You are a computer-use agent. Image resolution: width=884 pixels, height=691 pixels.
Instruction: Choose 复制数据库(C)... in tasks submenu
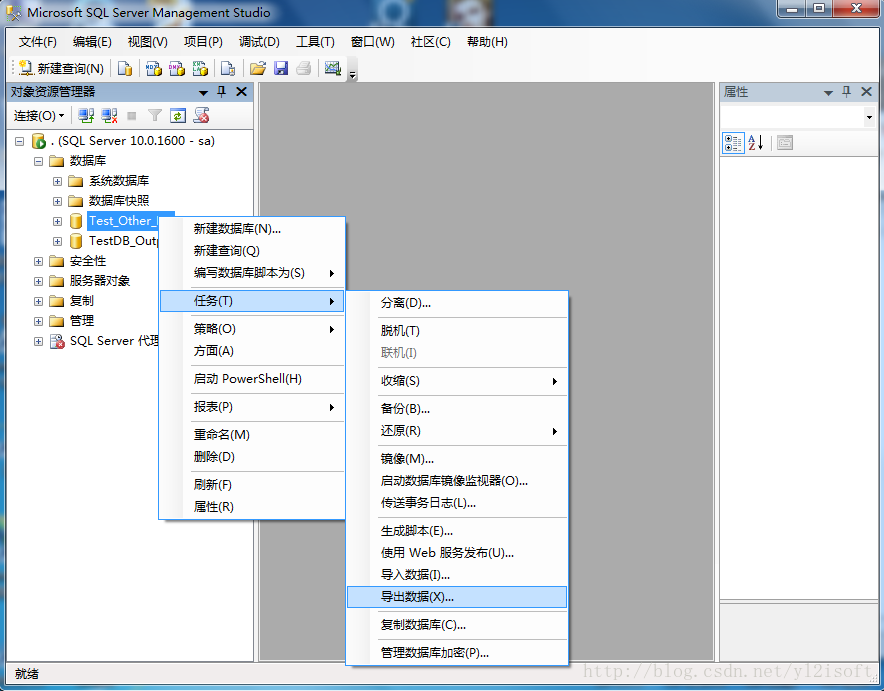coord(457,625)
